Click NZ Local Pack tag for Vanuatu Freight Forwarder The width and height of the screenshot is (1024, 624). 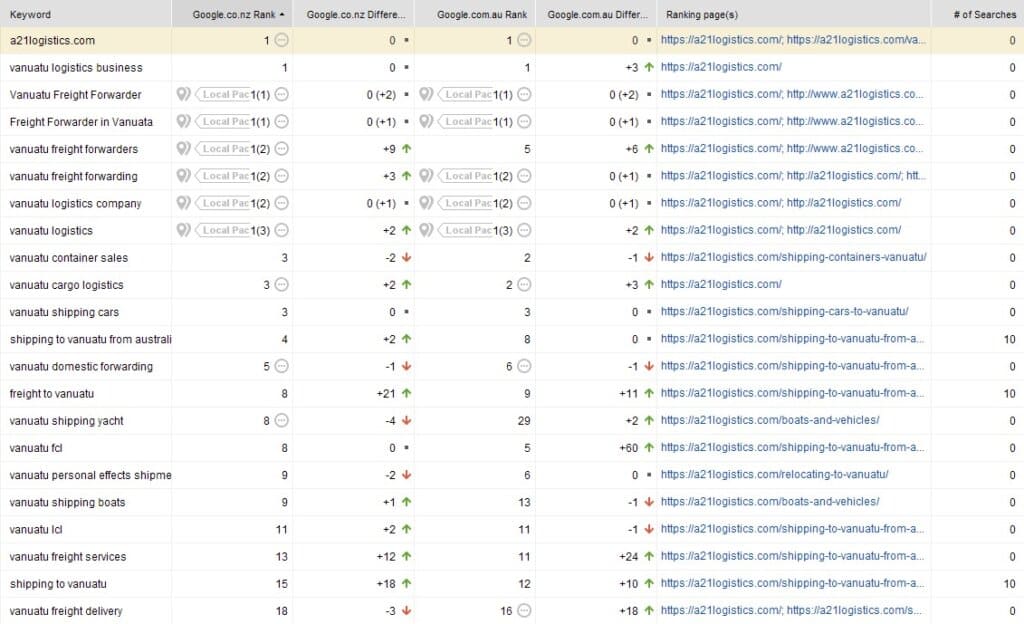(x=223, y=95)
